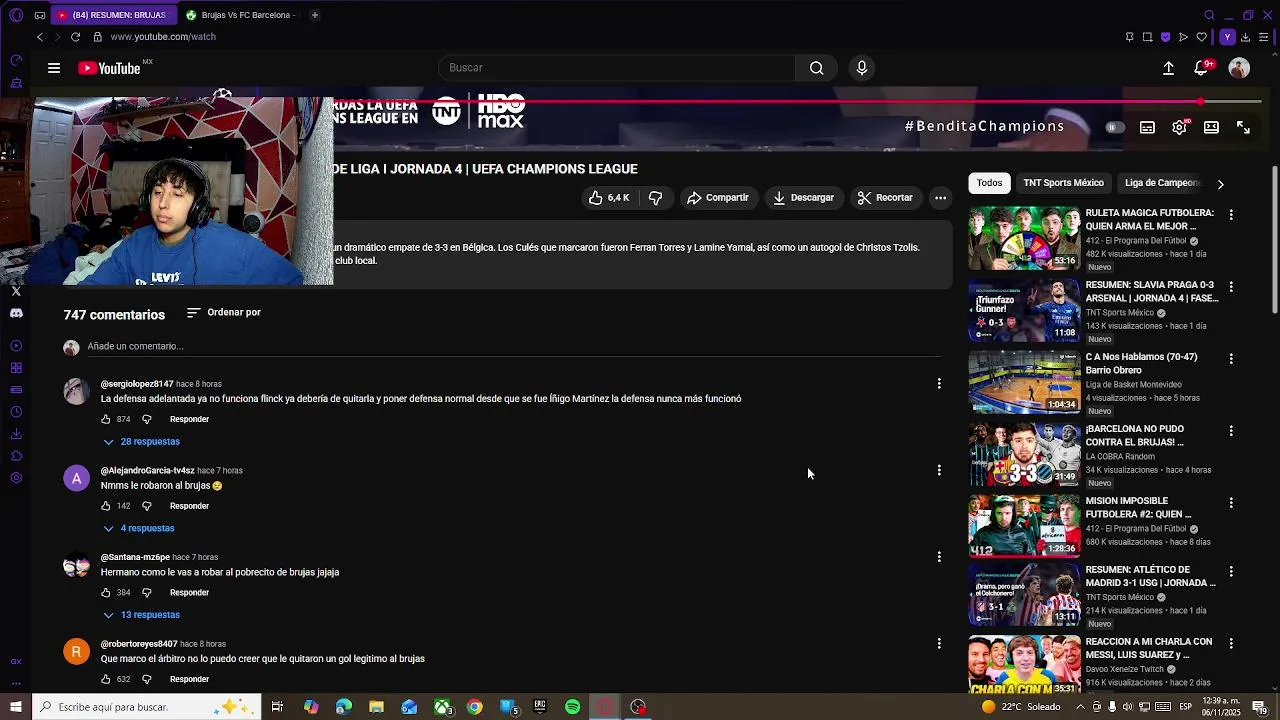Toggle subtitles on the video player
The image size is (1280, 720).
(x=1147, y=128)
